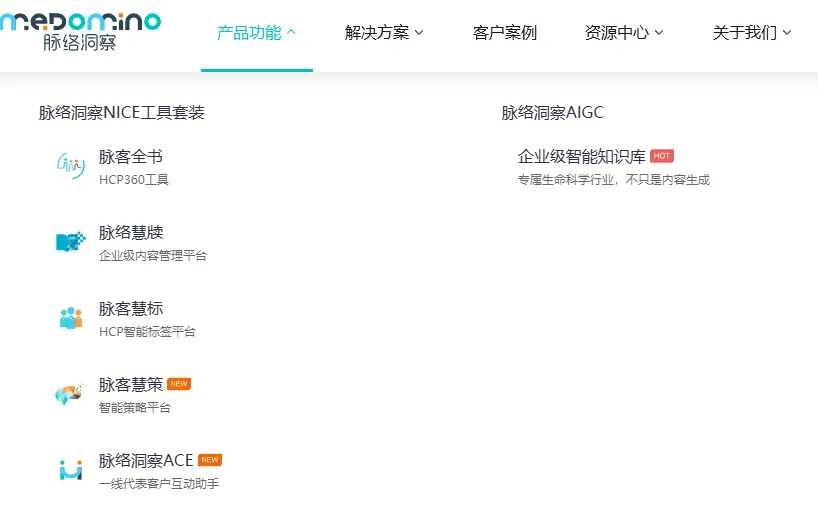Click the 脉络洞察NICE工具套装 section heading
This screenshot has width=818, height=521.
(x=121, y=113)
